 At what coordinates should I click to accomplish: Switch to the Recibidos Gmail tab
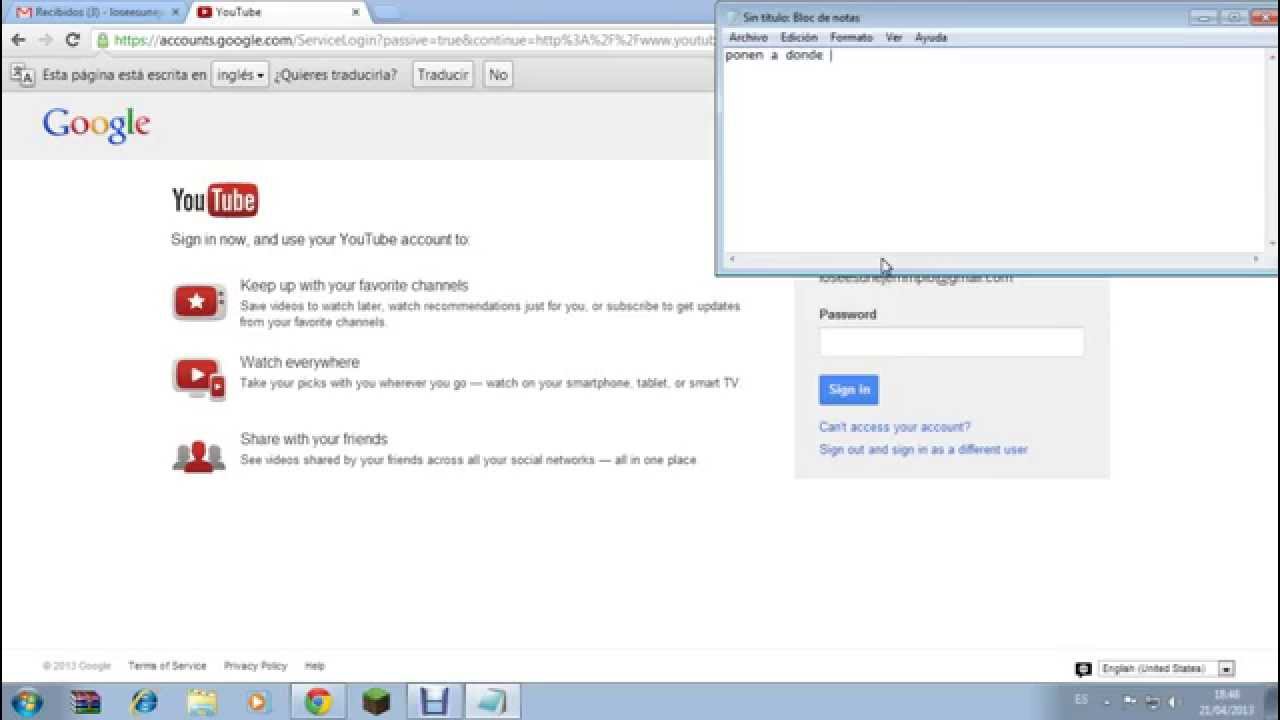[x=99, y=12]
